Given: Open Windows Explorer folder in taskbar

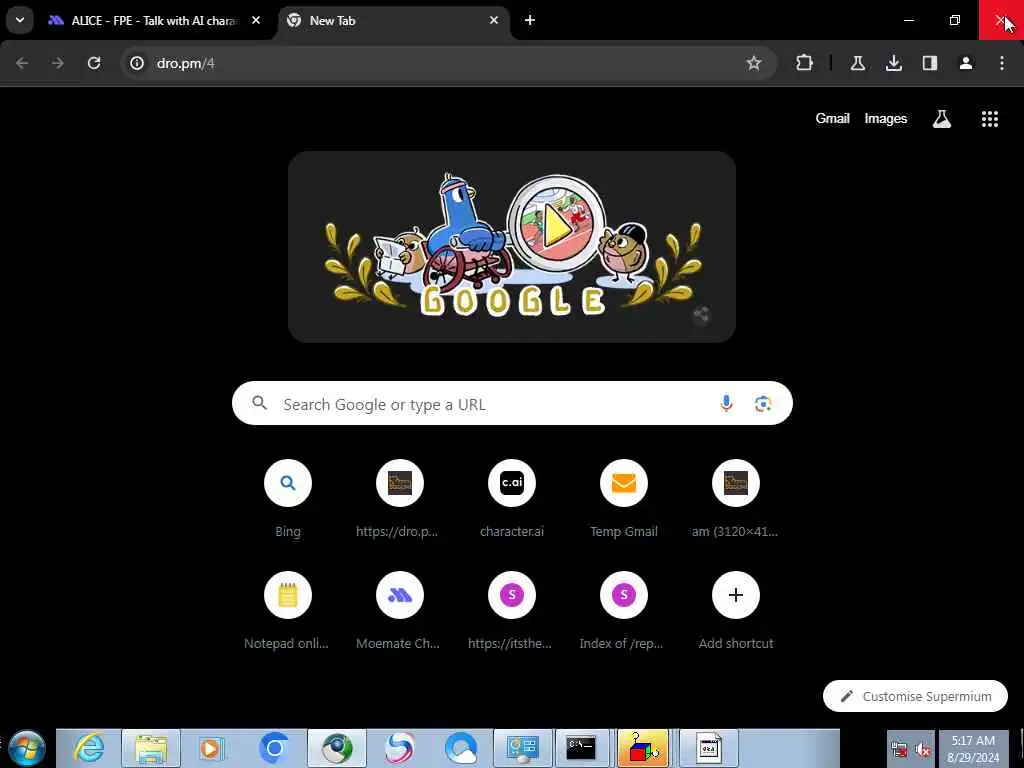Looking at the screenshot, I should tap(150, 748).
